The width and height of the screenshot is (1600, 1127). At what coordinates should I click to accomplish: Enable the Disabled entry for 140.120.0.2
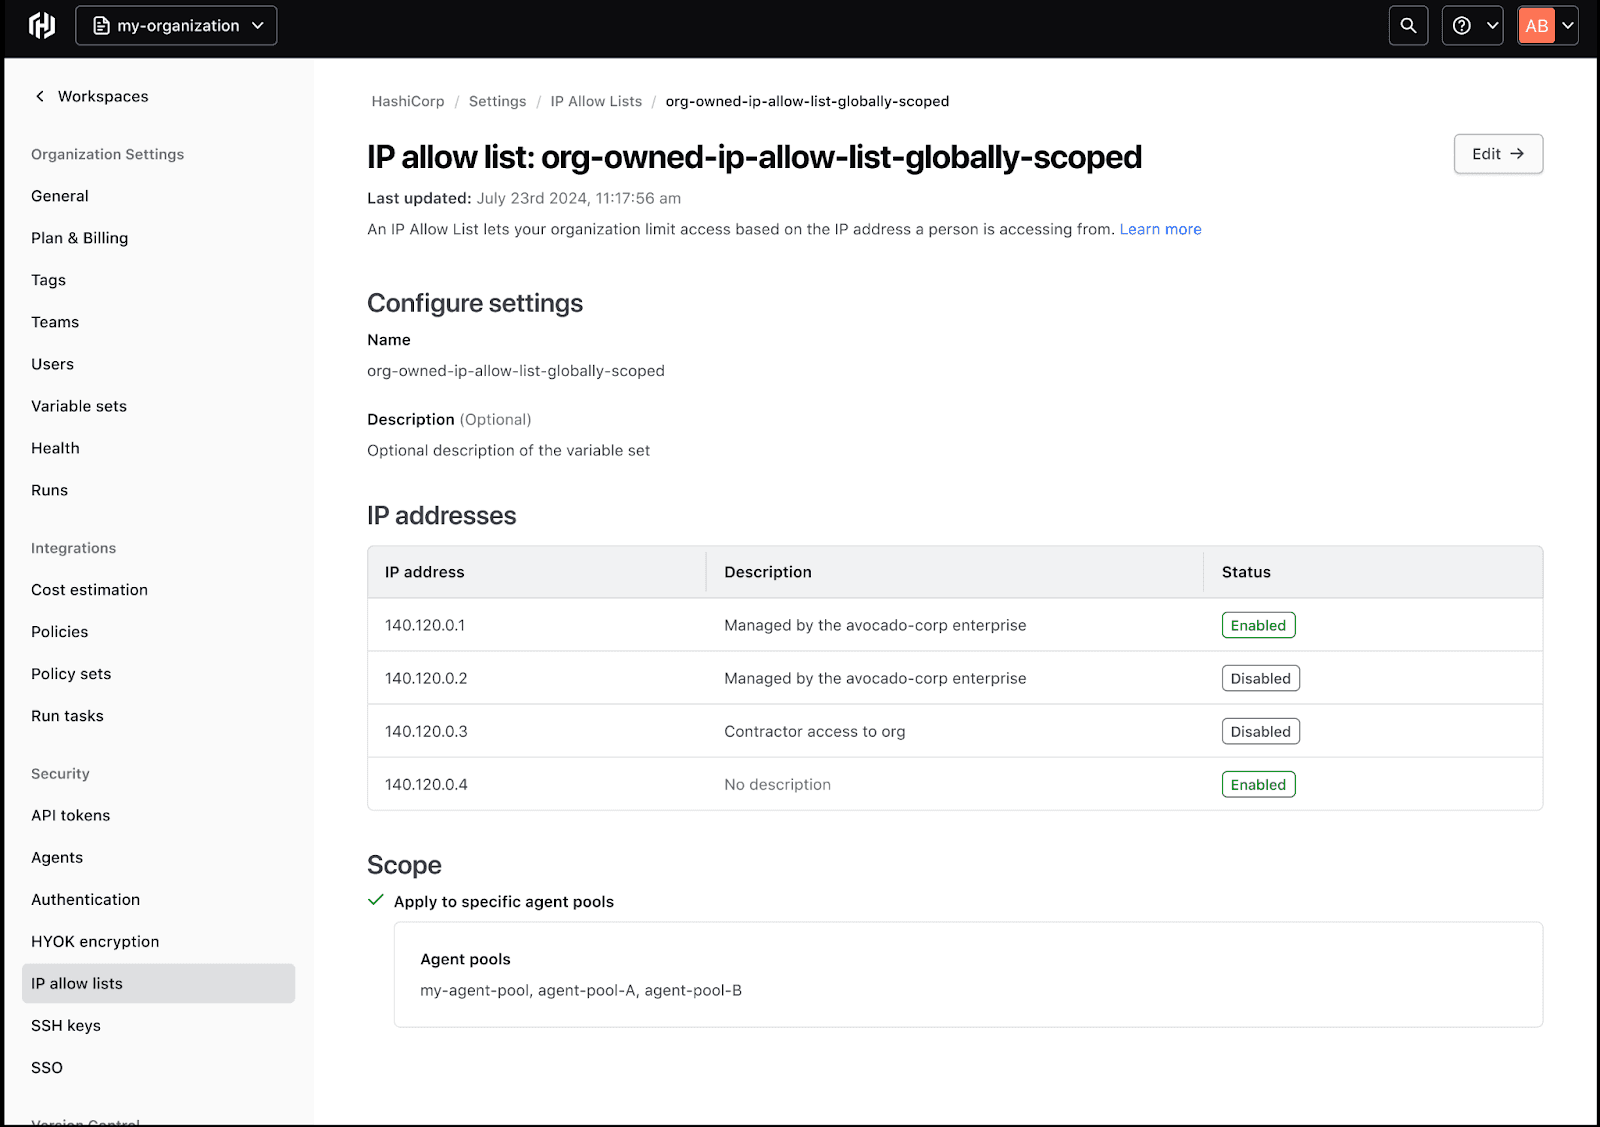pos(1260,678)
